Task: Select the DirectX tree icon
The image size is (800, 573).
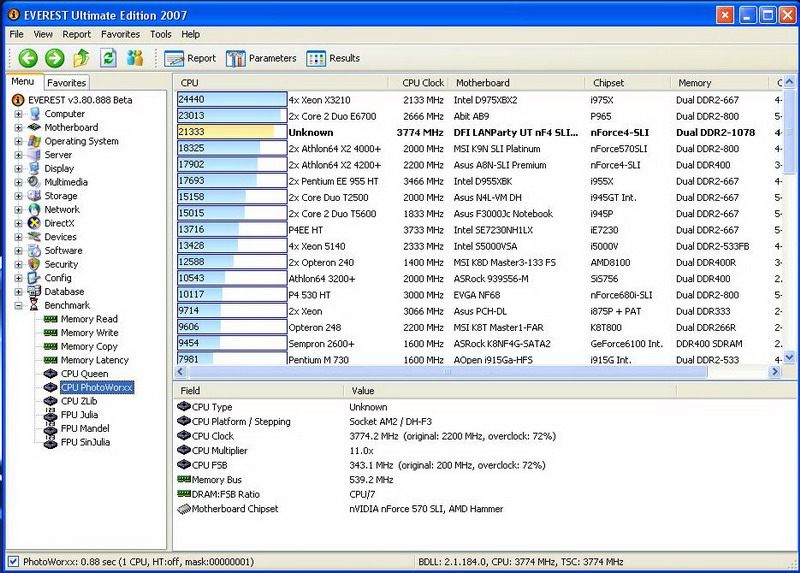Action: (x=35, y=223)
